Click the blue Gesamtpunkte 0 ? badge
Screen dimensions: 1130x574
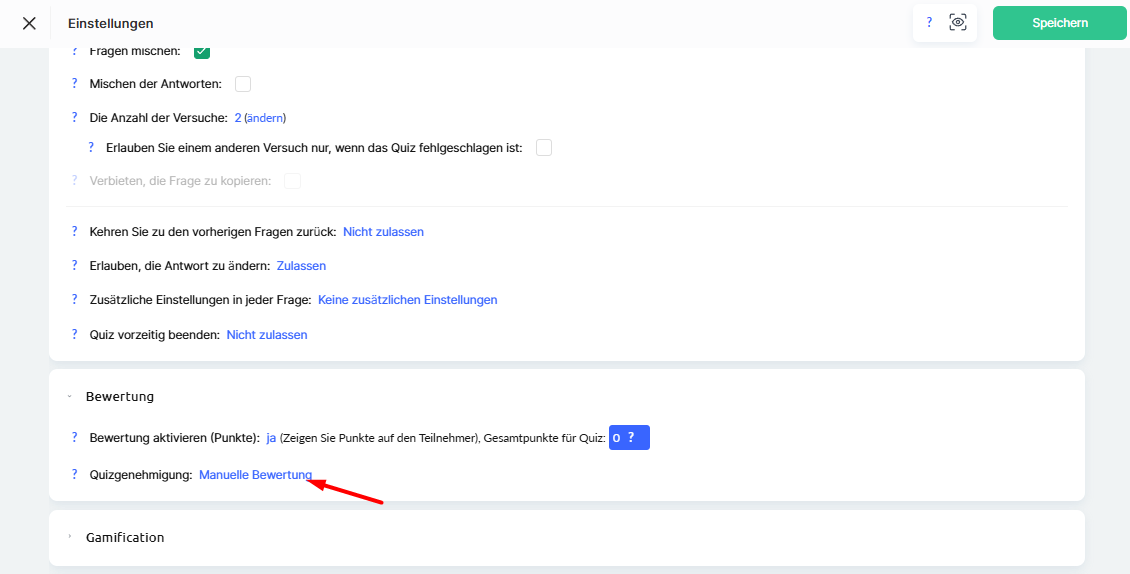(629, 438)
